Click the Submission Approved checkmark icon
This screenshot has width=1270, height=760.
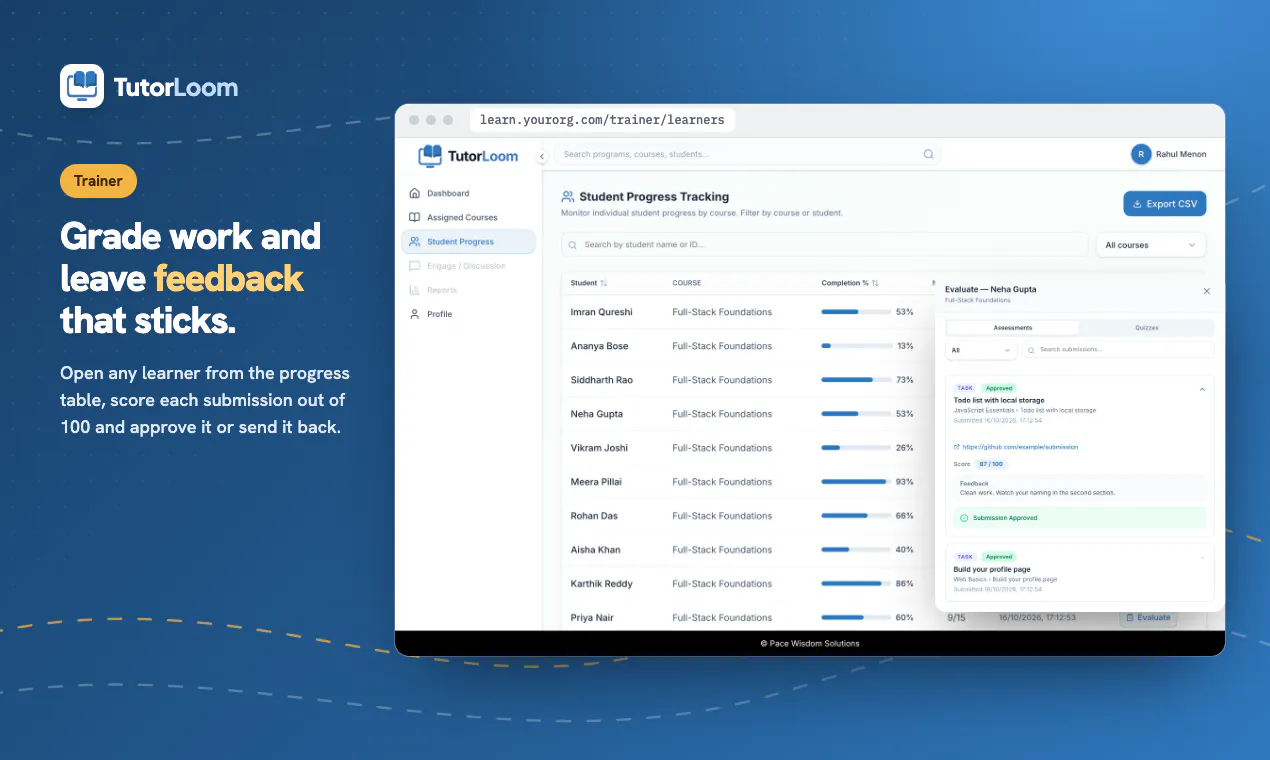pyautogui.click(x=964, y=518)
